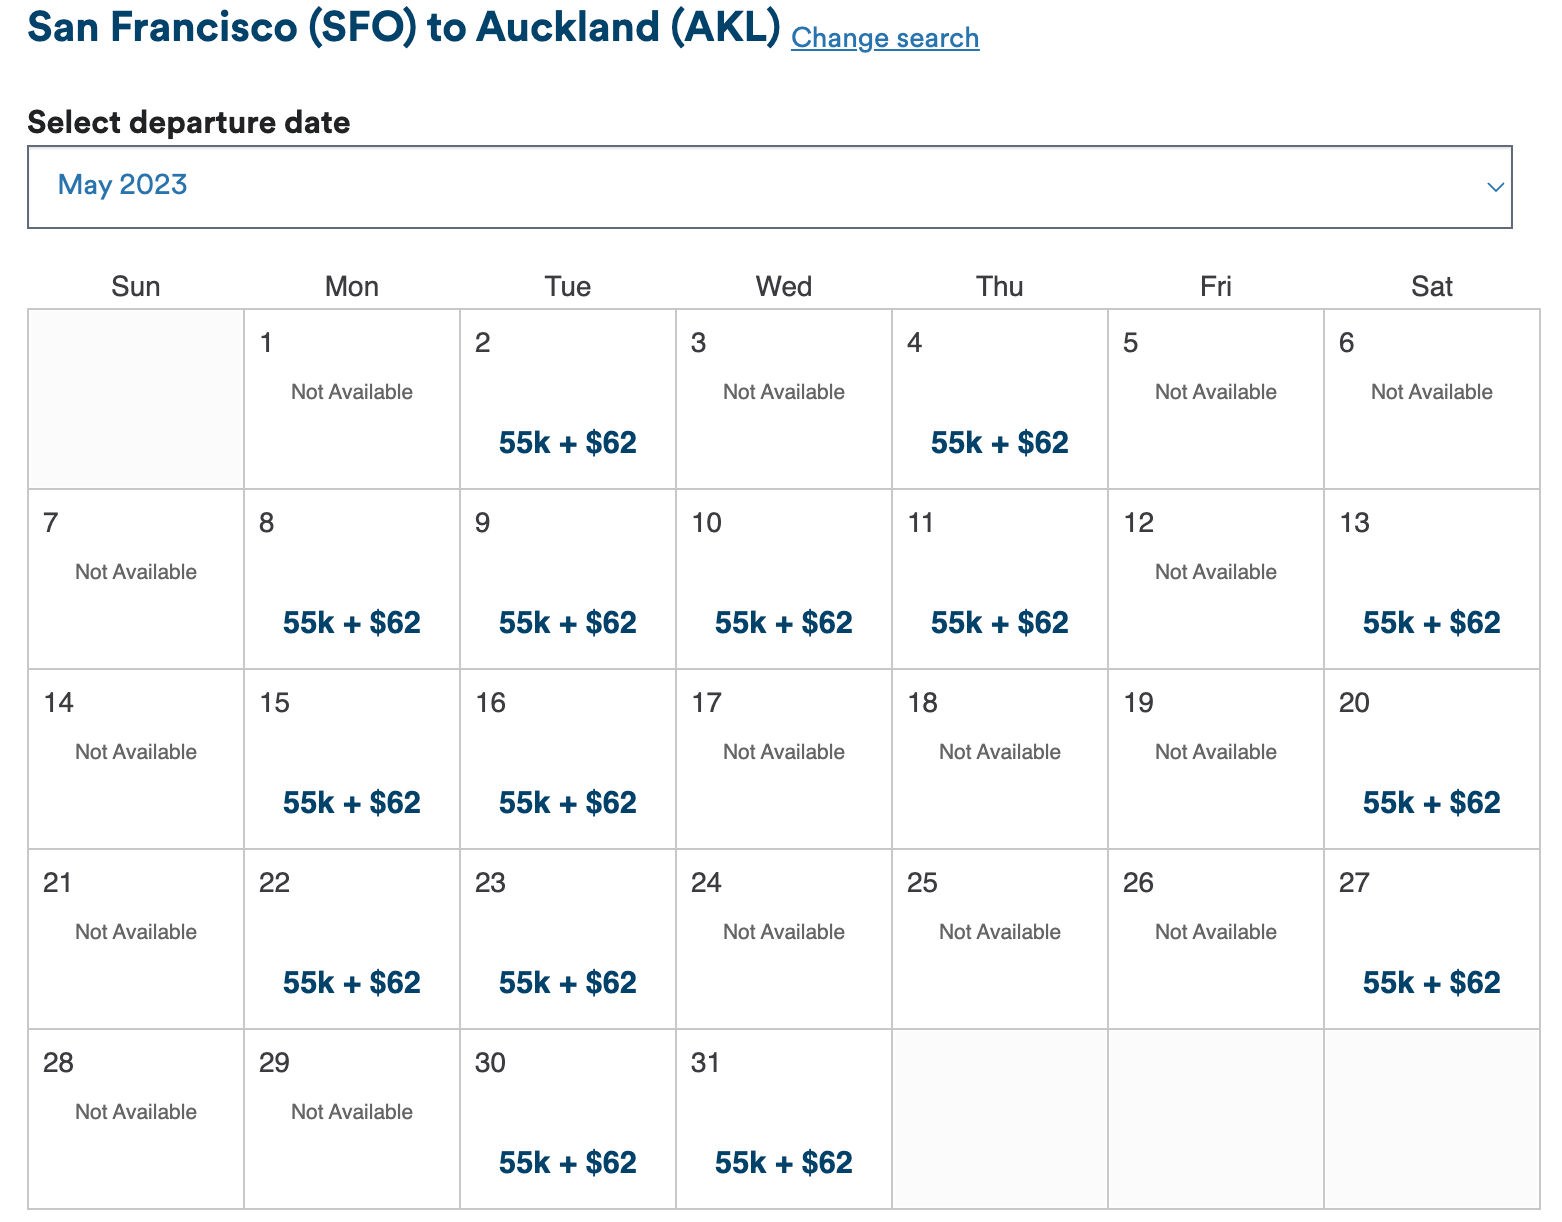This screenshot has width=1562, height=1222.
Task: Choose May 11 Thursday departure
Action: (x=998, y=622)
